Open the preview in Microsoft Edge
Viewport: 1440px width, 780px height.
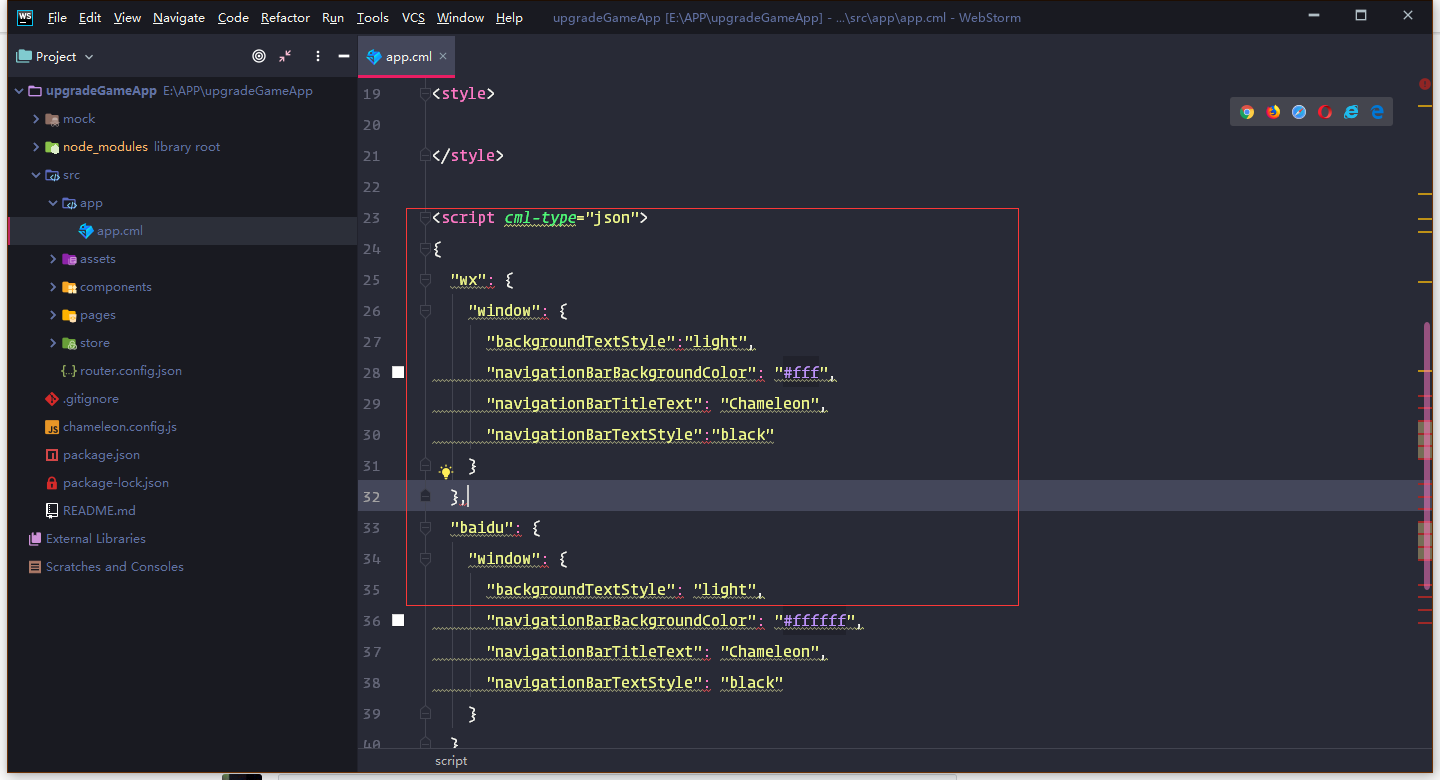[x=1377, y=111]
